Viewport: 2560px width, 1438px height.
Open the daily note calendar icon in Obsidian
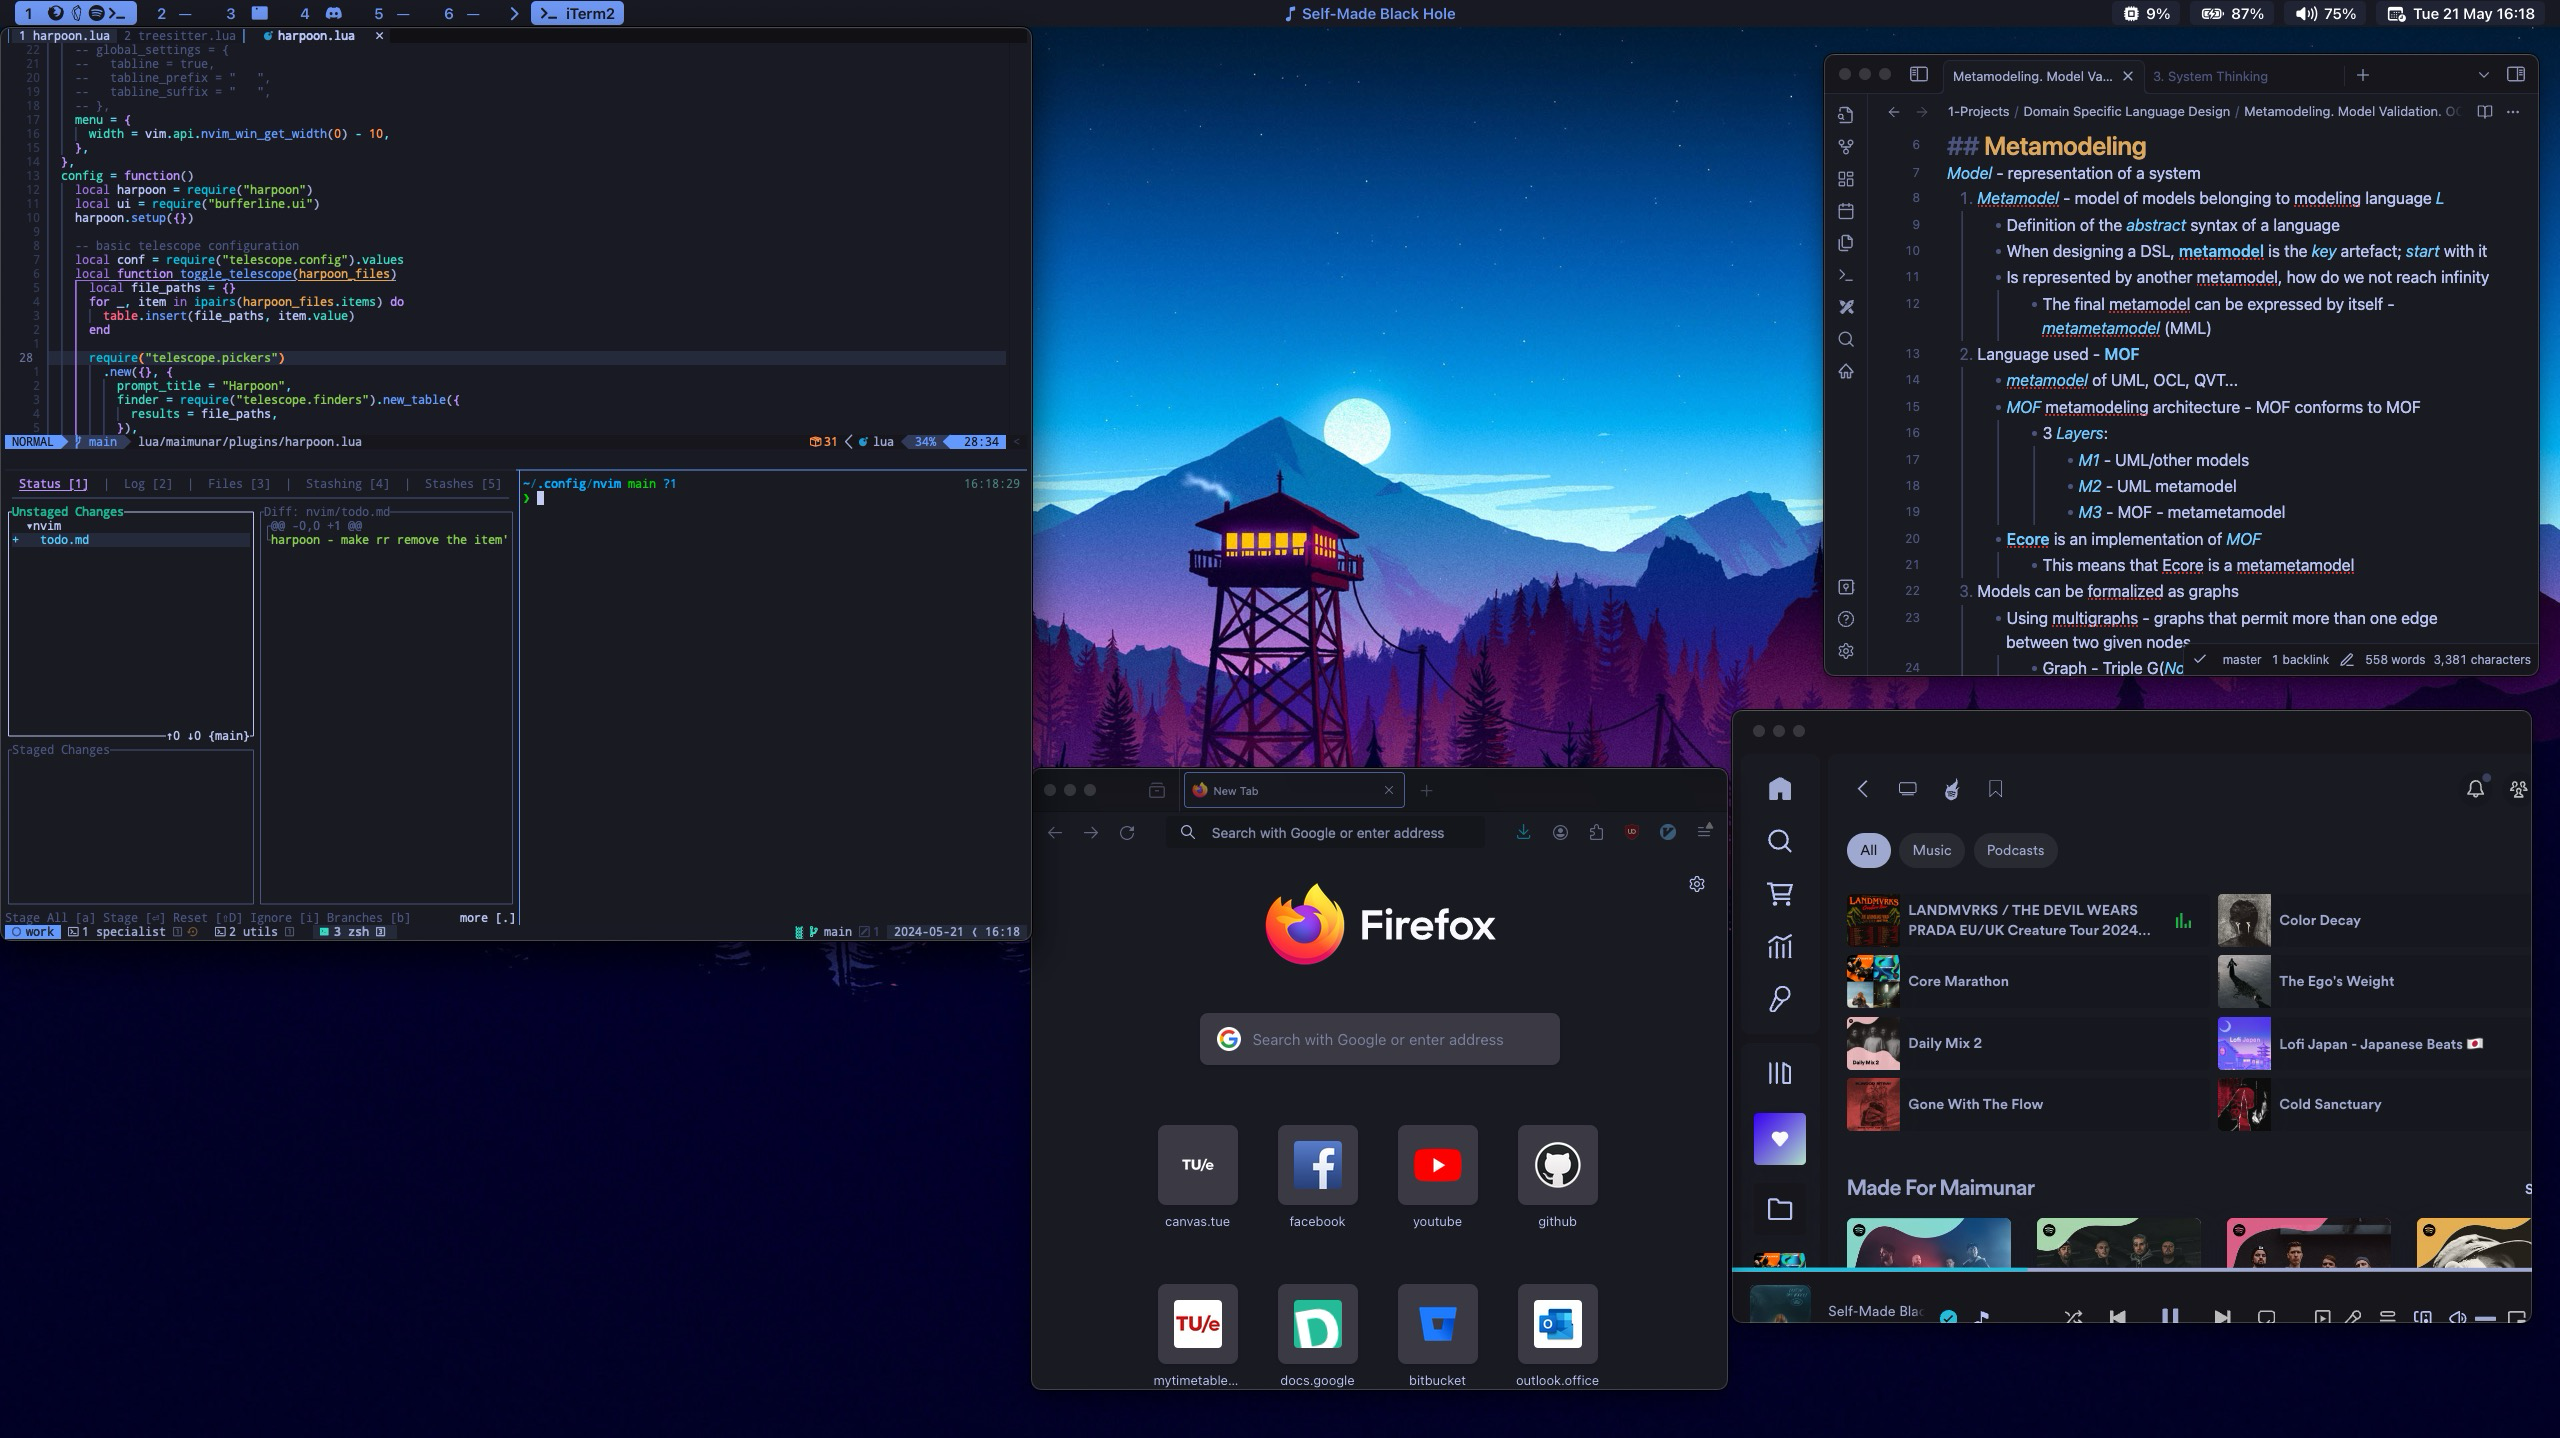click(1846, 211)
